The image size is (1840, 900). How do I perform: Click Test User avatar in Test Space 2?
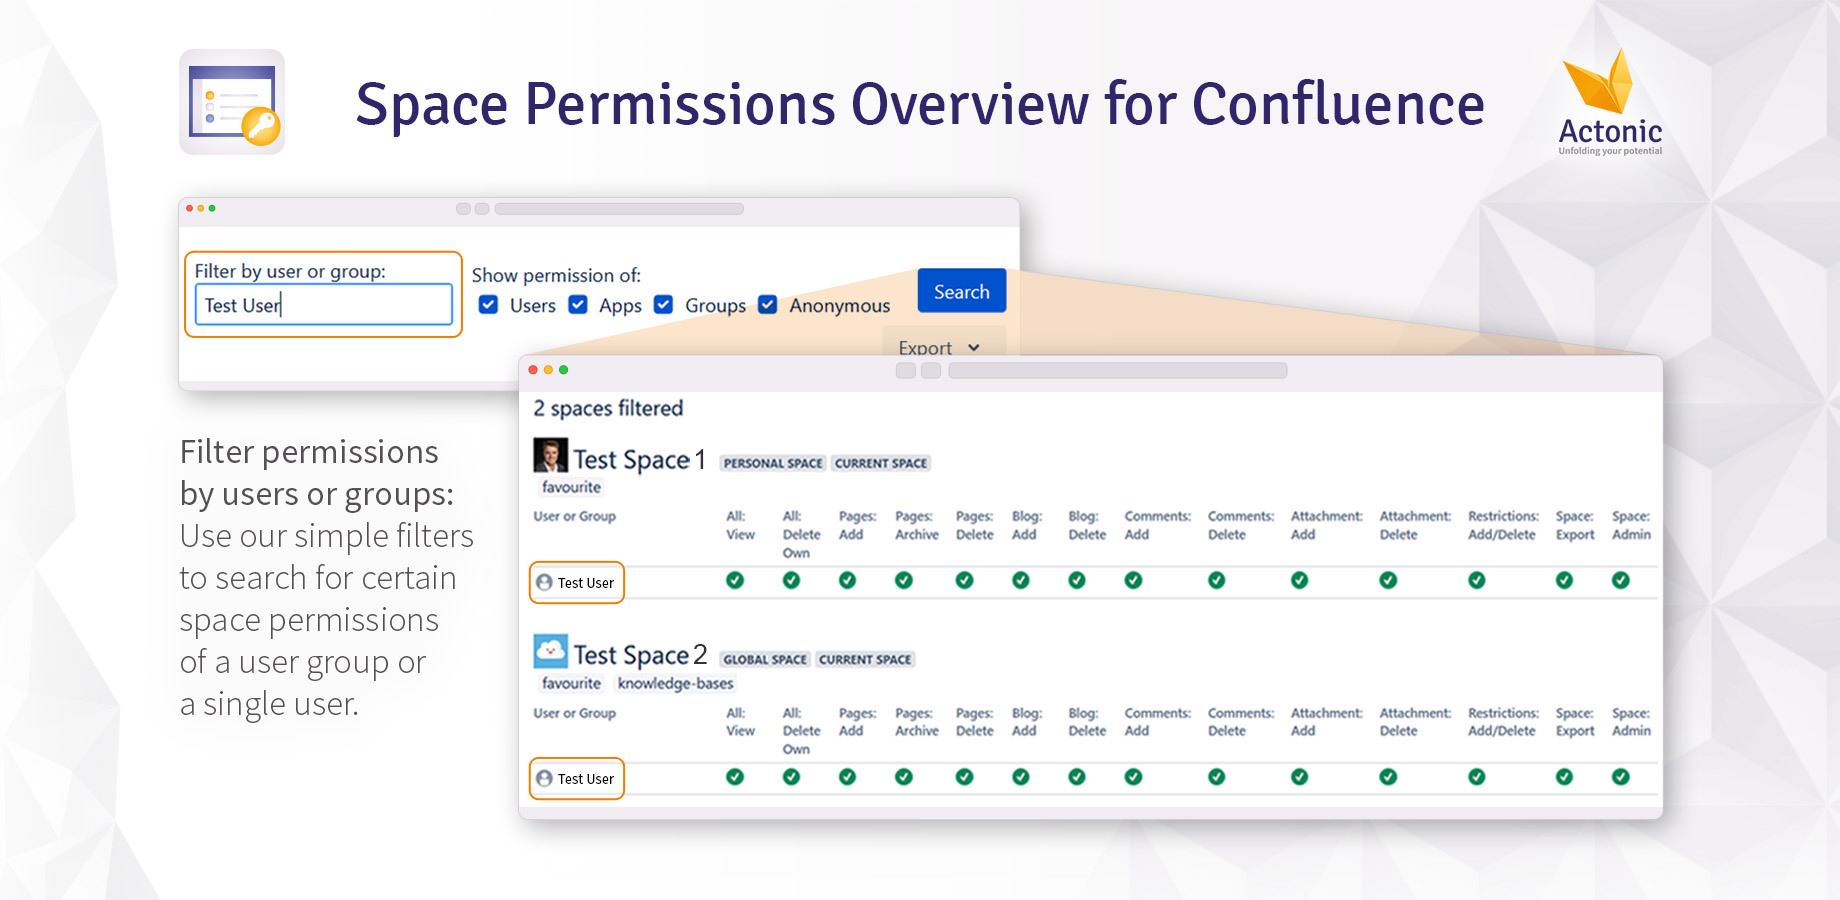[544, 779]
